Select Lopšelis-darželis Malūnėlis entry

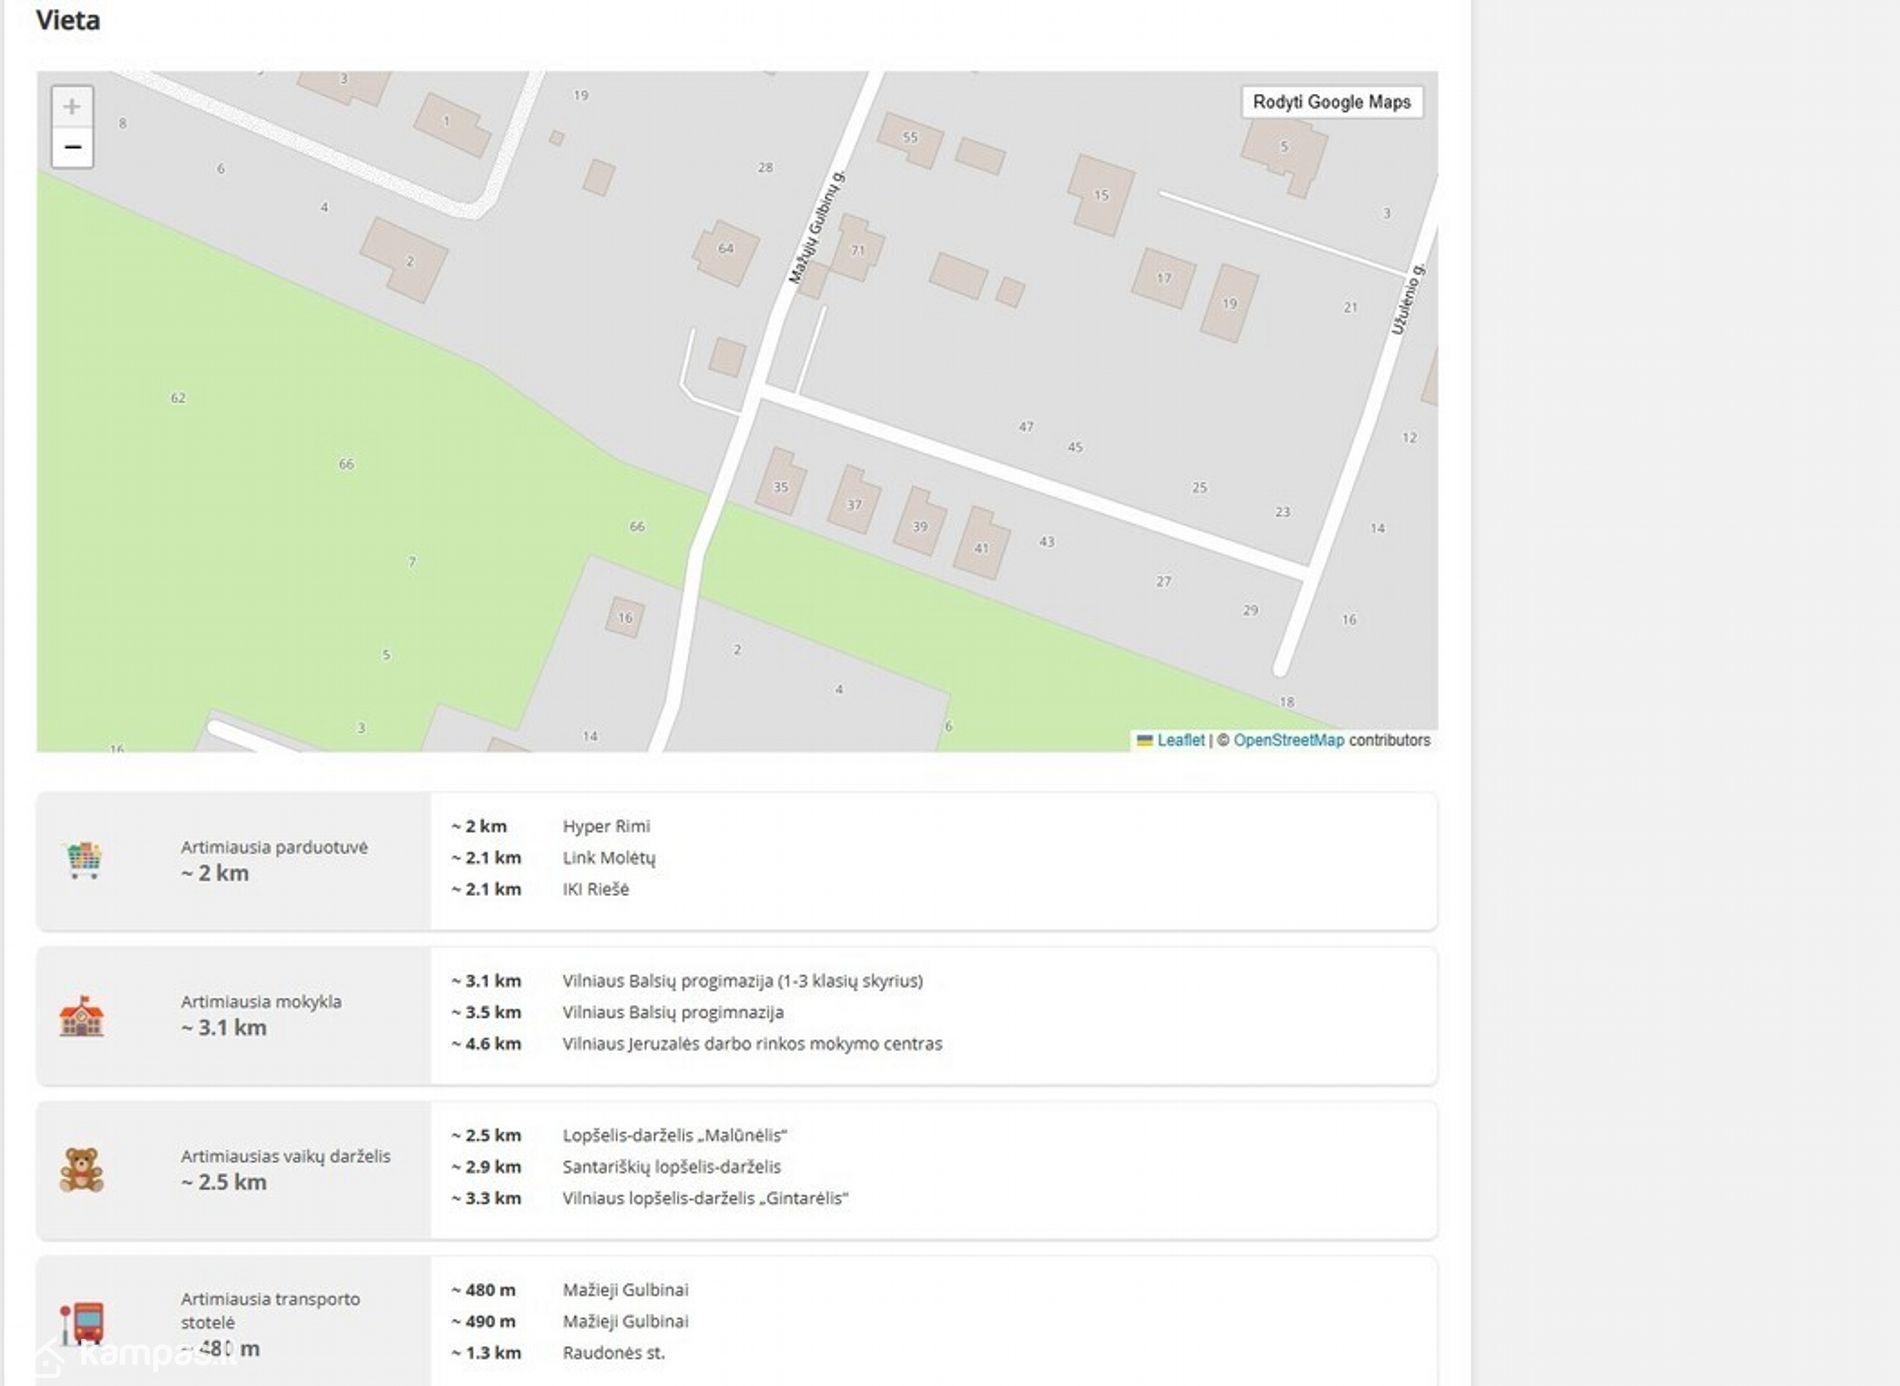(x=674, y=1135)
